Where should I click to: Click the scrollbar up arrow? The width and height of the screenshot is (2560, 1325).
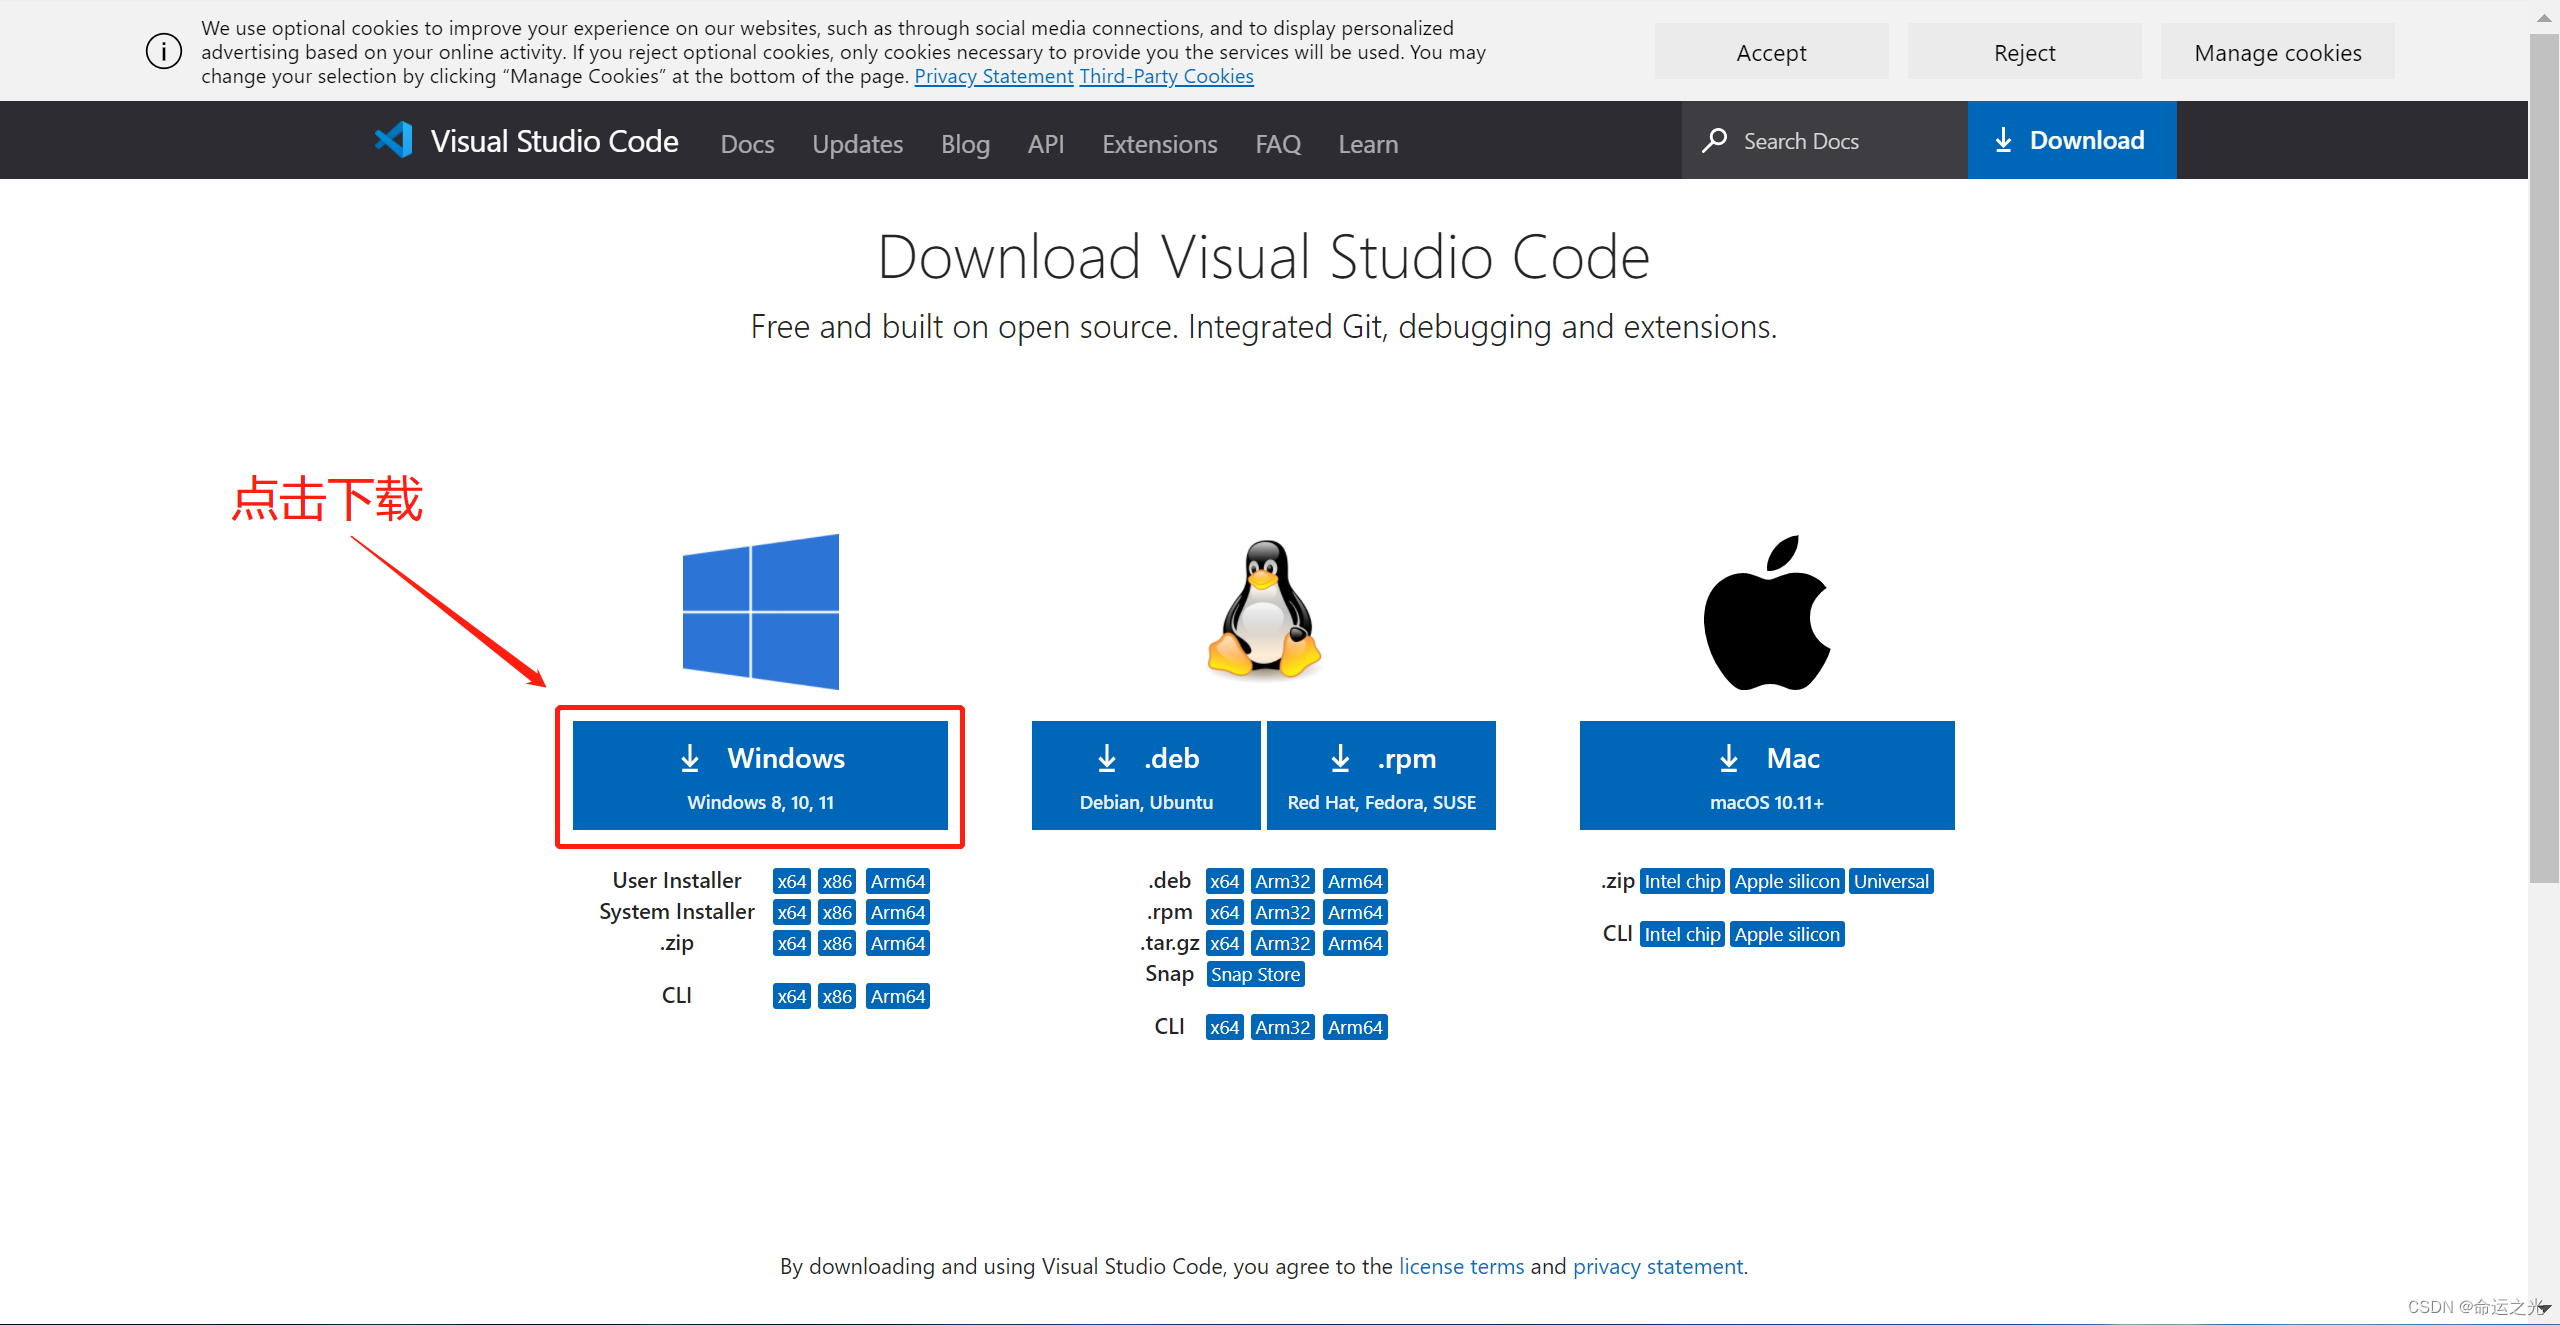2544,18
